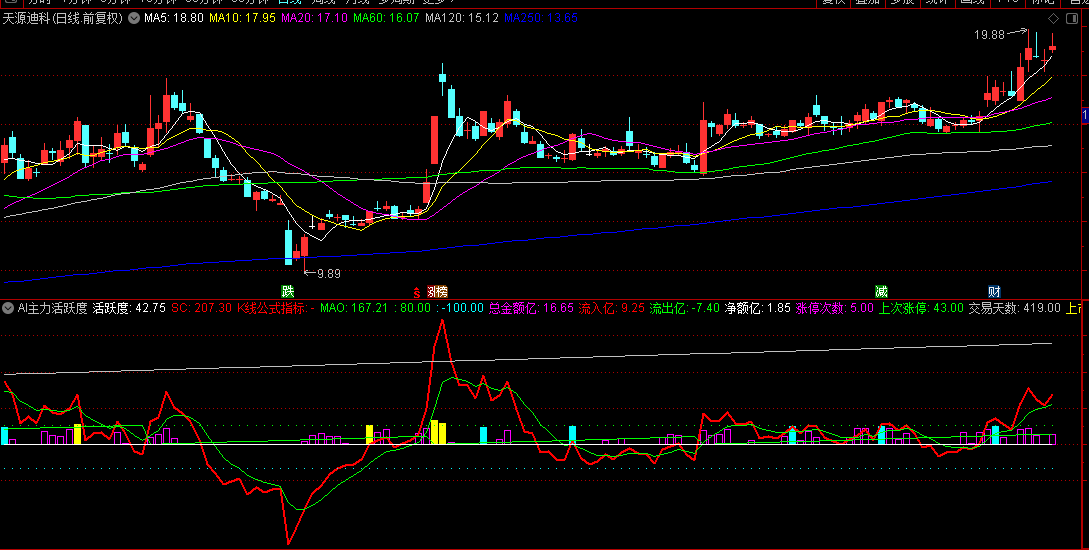Click the K线公式指标 label

pos(272,308)
